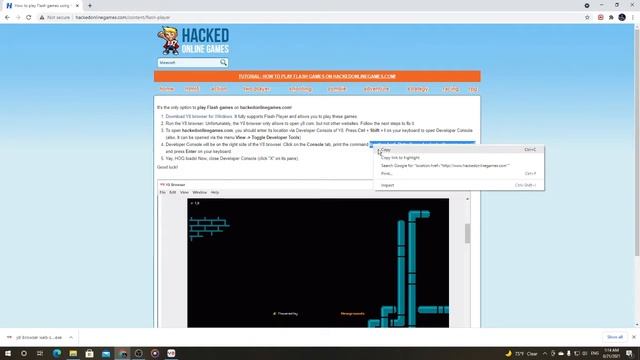The image size is (640, 360).
Task: Open the Chrome profile avatar
Action: 622,18
